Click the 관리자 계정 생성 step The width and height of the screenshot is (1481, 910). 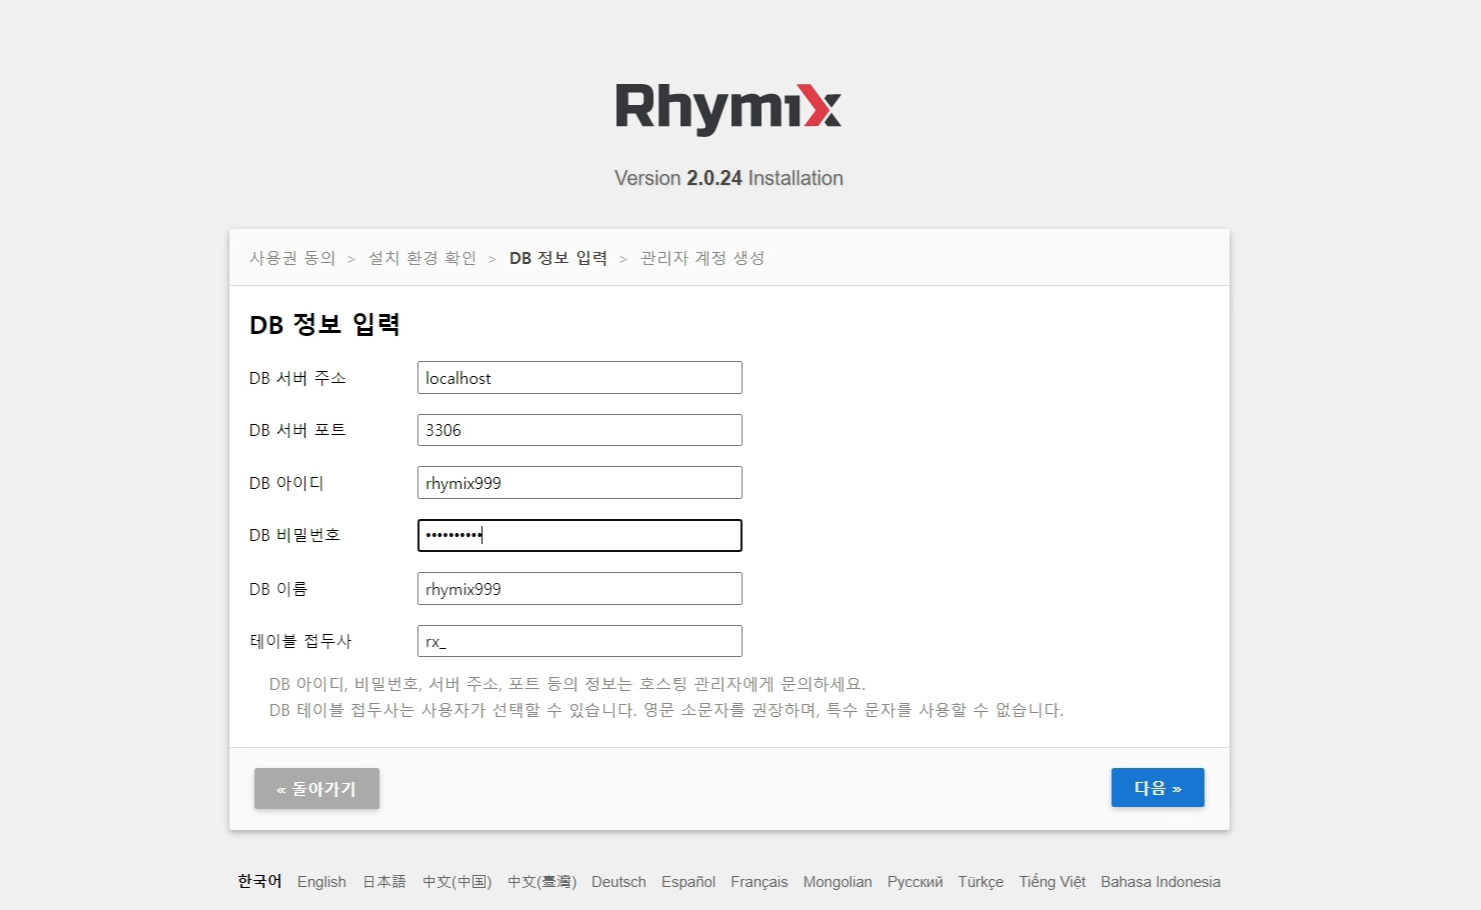tap(702, 258)
